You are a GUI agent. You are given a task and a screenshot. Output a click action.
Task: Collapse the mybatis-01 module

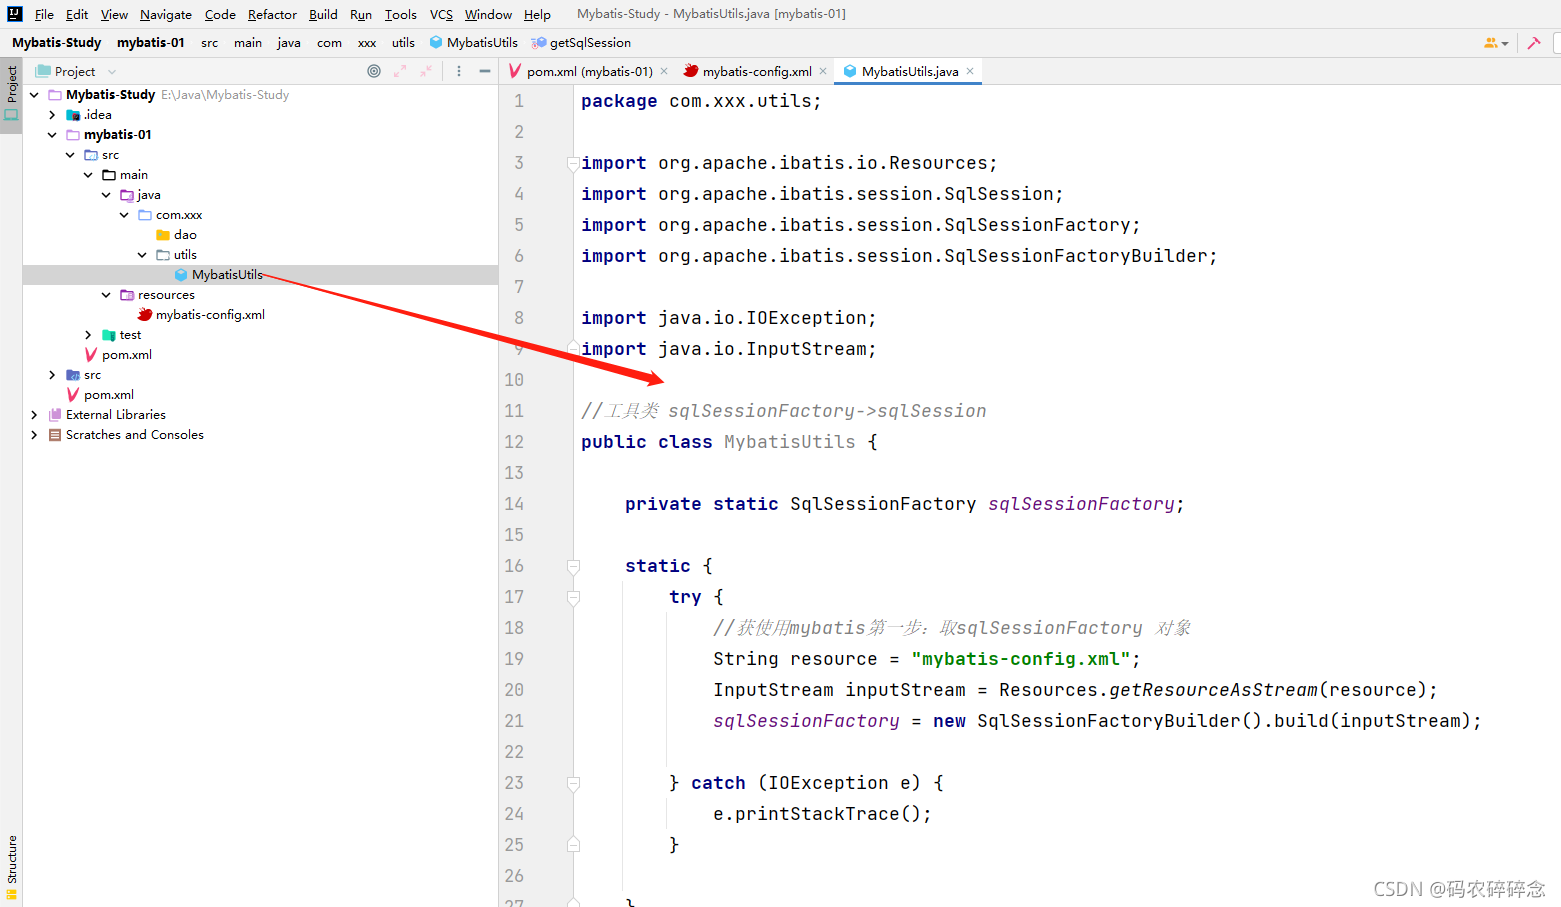tap(52, 135)
